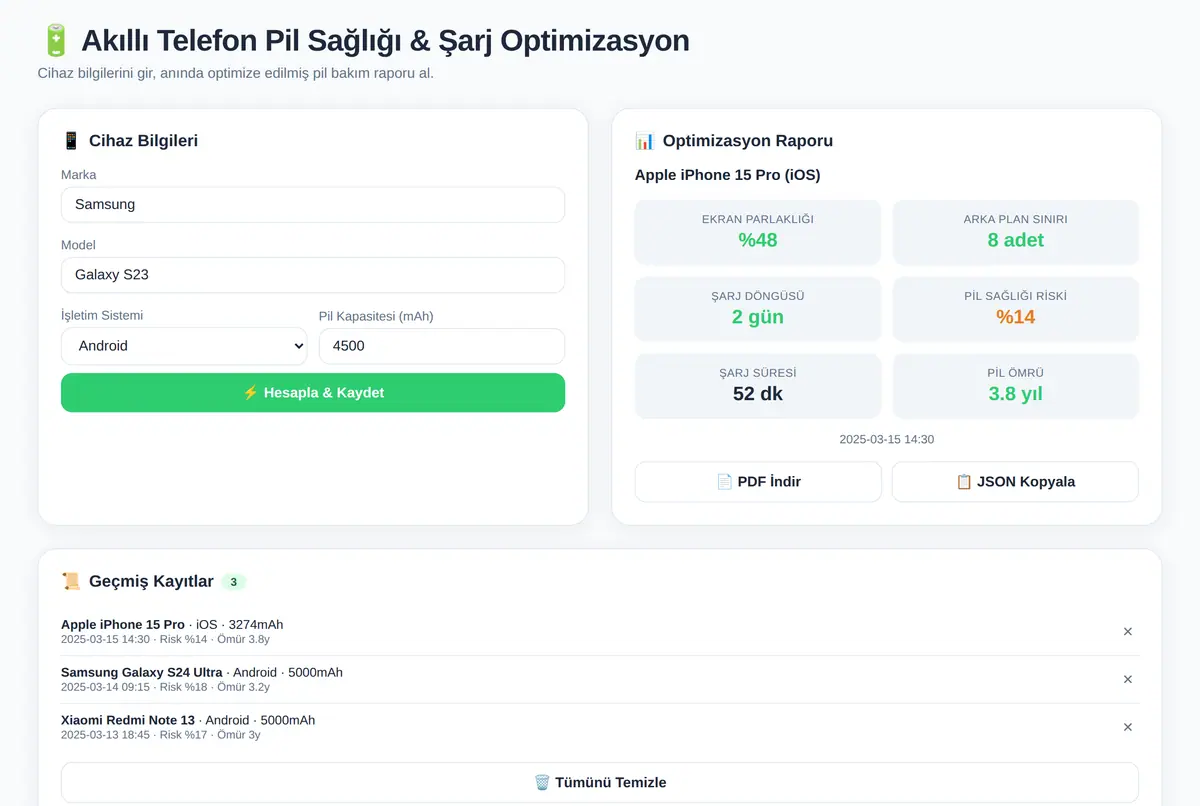Screen dimensions: 1200x806
Task: Click the 2025-03-14 09:15 · Risk %18 detail line
Action: point(165,688)
